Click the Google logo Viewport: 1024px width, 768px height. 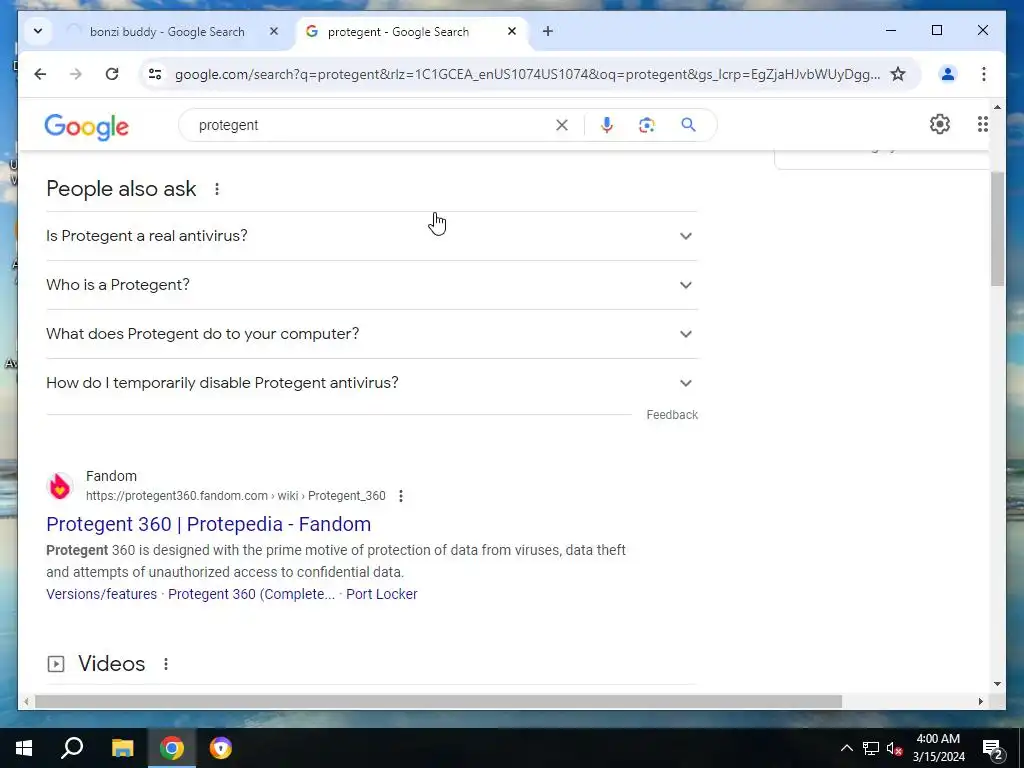click(86, 126)
